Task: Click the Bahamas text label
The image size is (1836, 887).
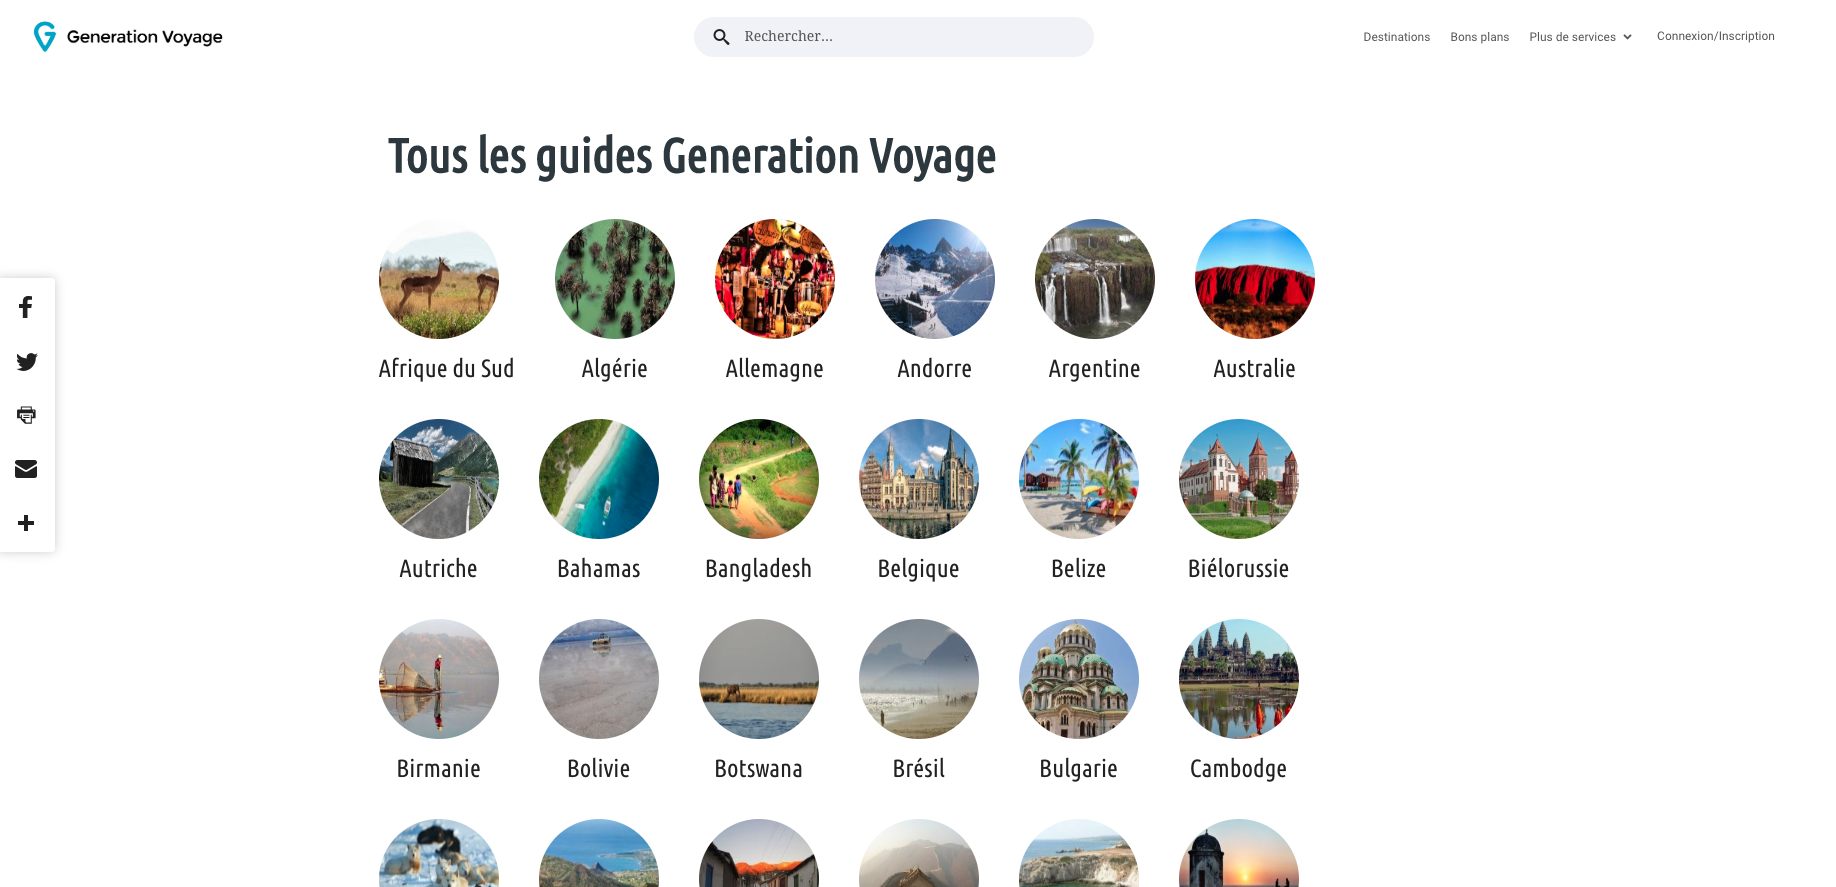Action: tap(599, 569)
